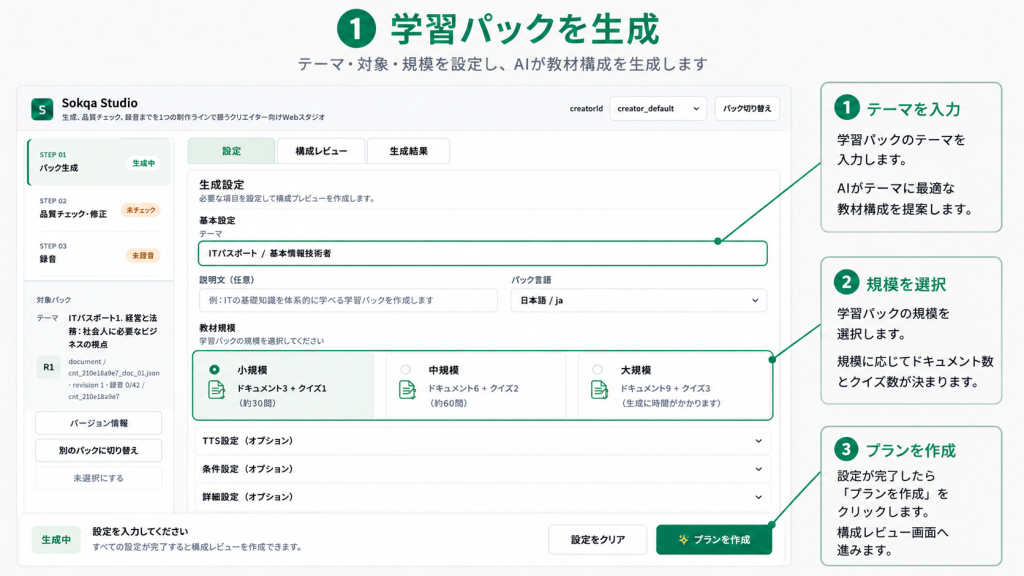
Task: Open the パック言語 dropdown
Action: (638, 300)
